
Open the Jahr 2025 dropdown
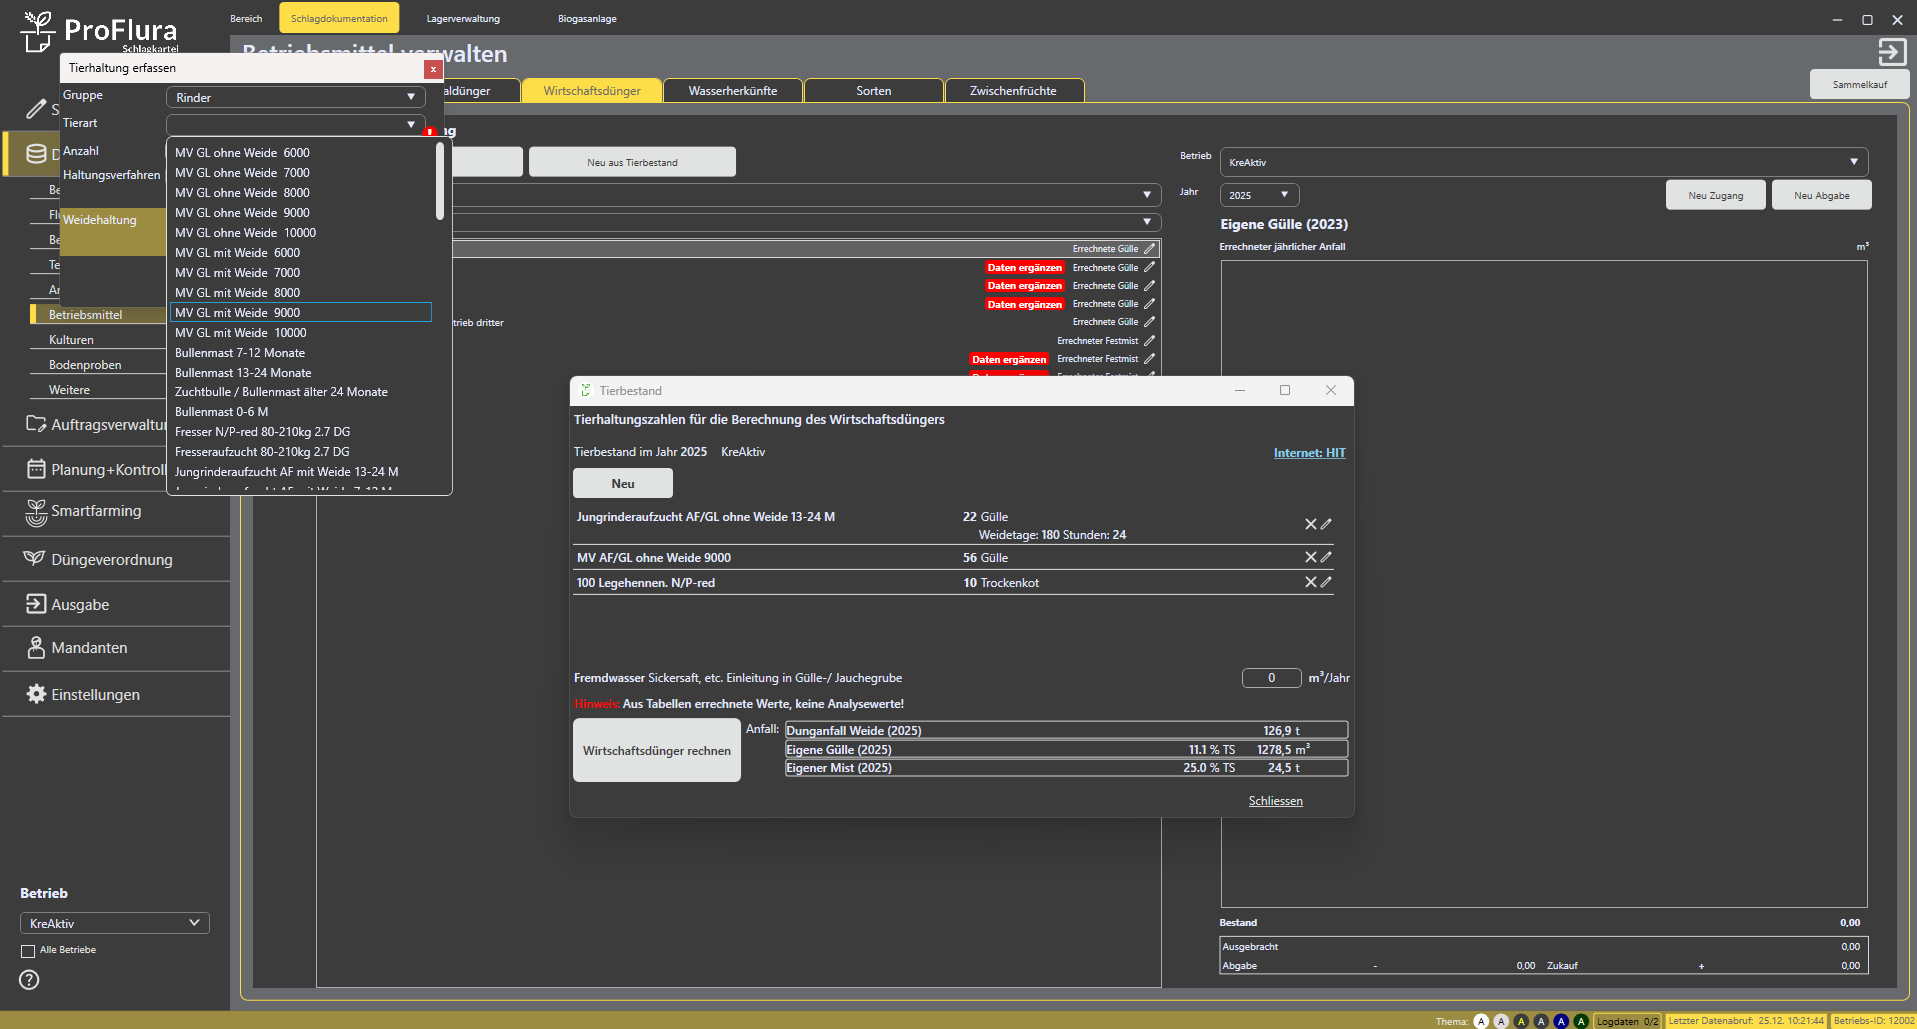[1259, 195]
